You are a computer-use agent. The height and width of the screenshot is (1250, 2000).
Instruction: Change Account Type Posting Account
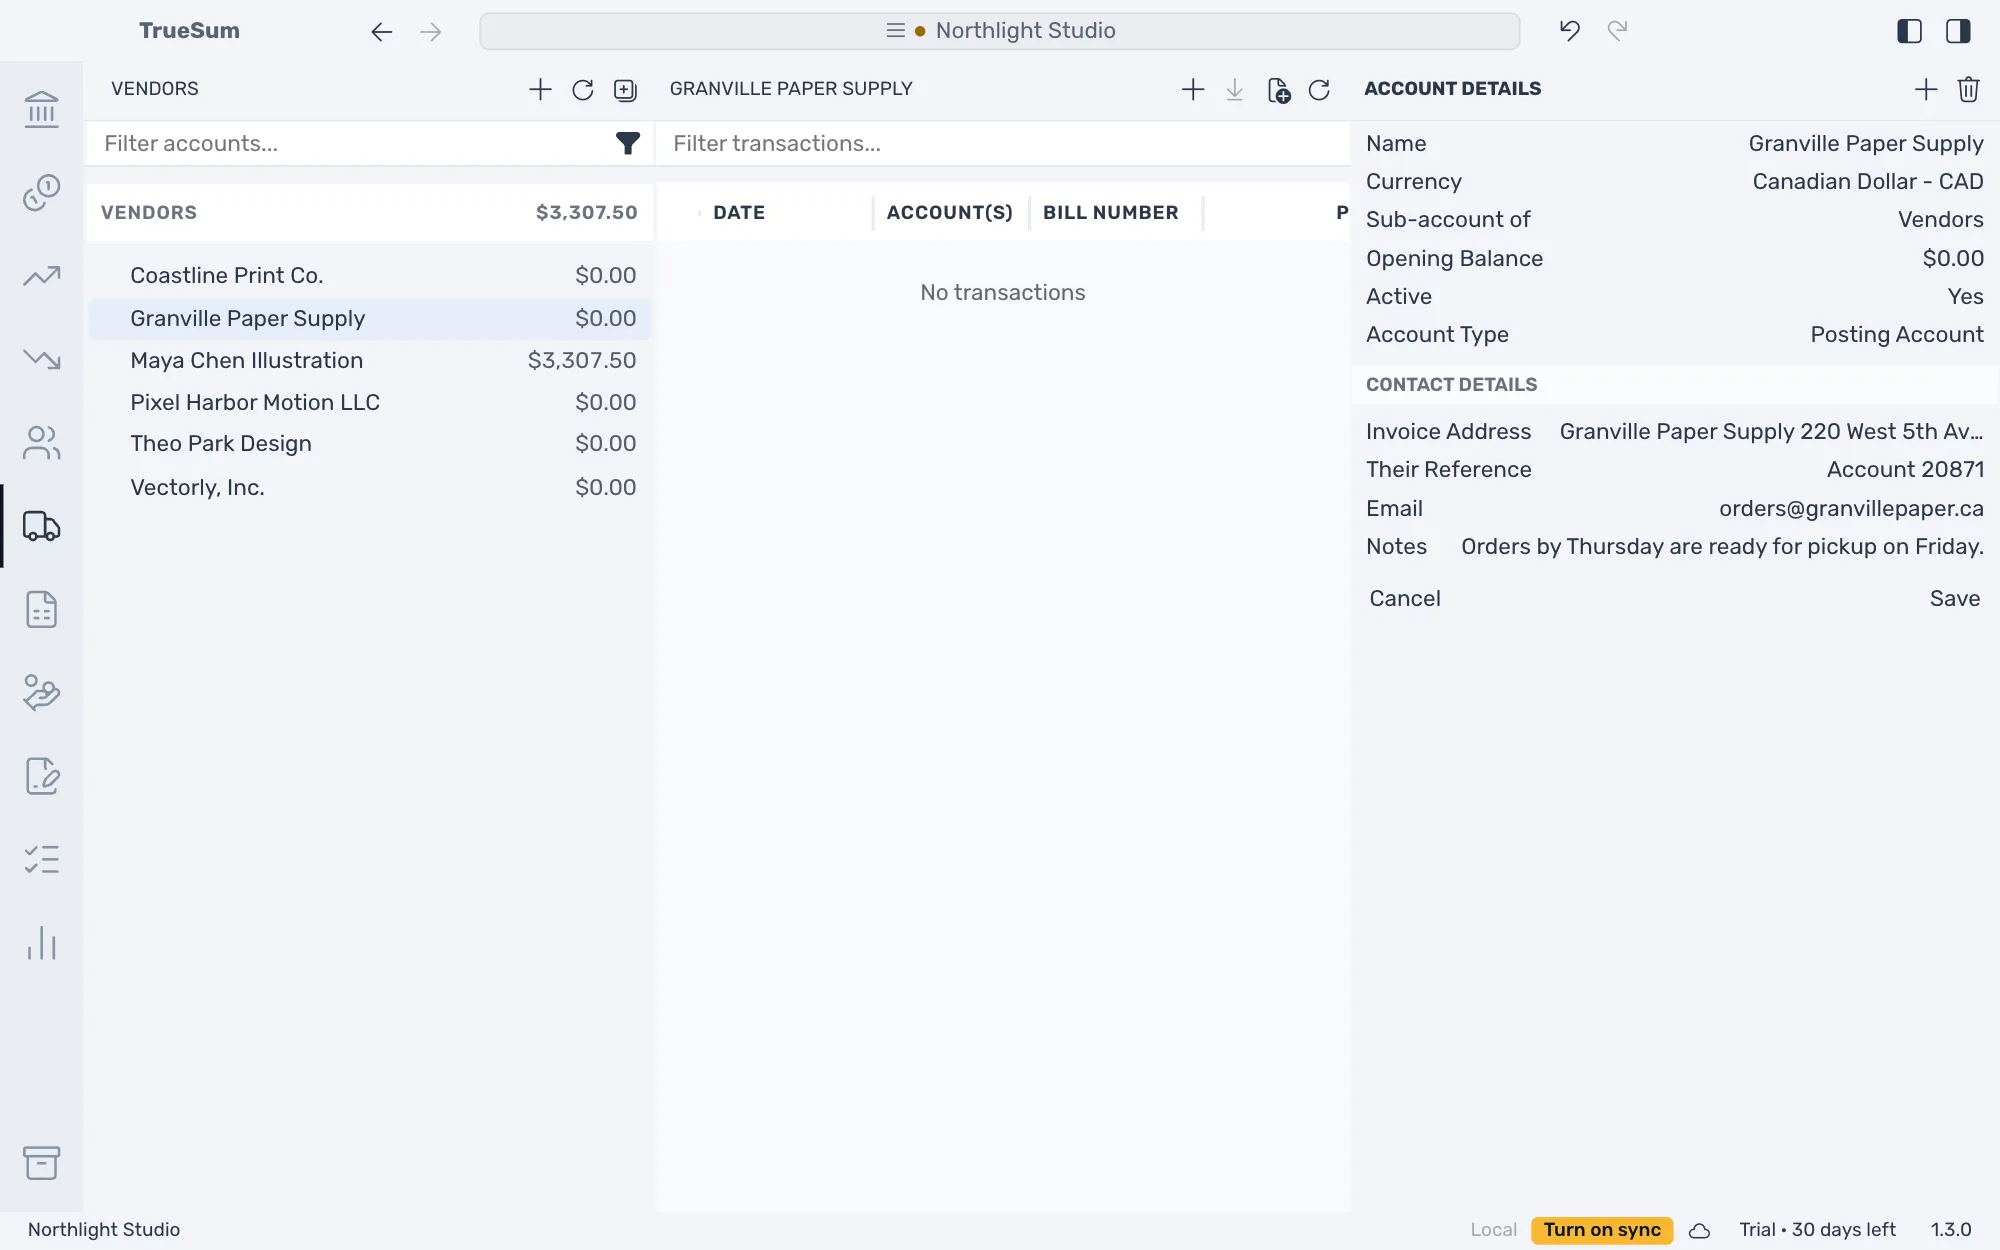pos(1896,334)
